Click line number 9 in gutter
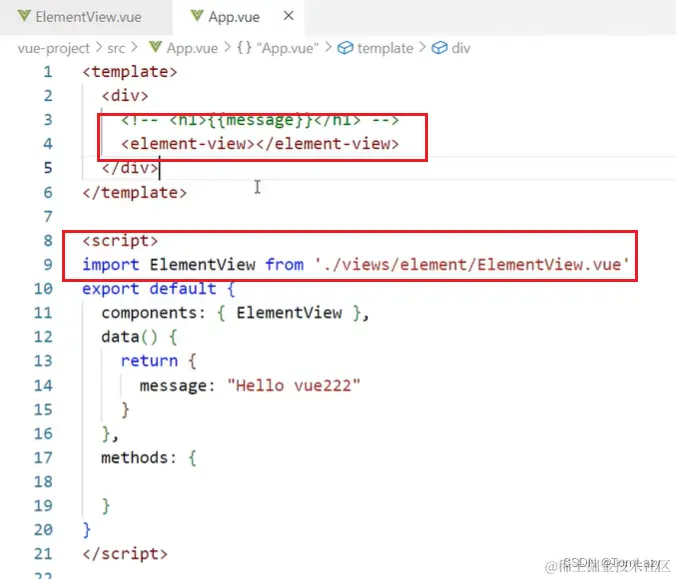The height and width of the screenshot is (579, 676). (48, 264)
